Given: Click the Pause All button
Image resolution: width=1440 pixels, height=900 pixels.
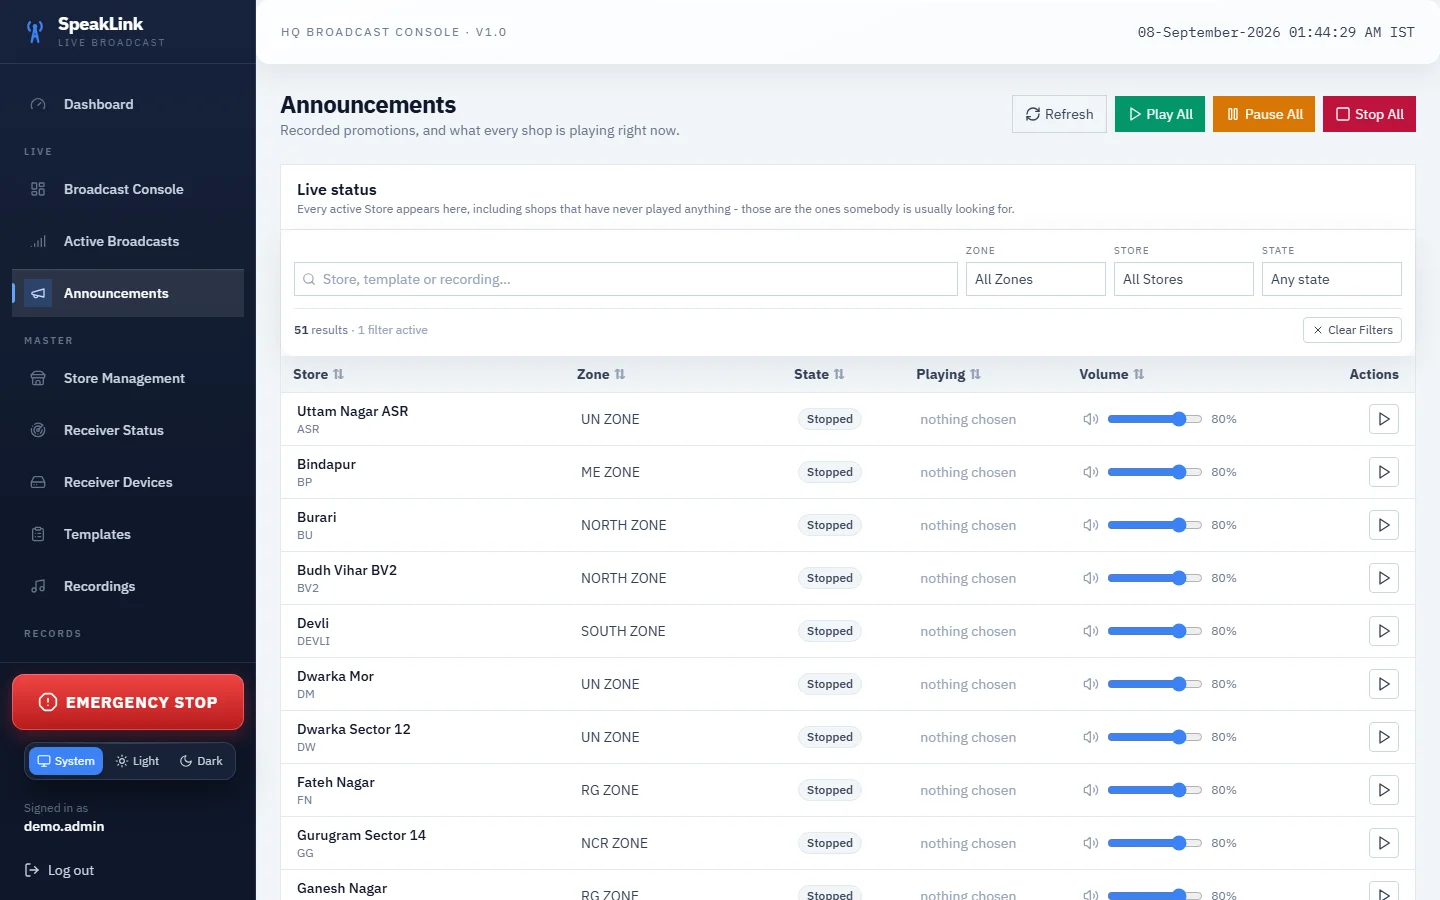Looking at the screenshot, I should coord(1264,114).
